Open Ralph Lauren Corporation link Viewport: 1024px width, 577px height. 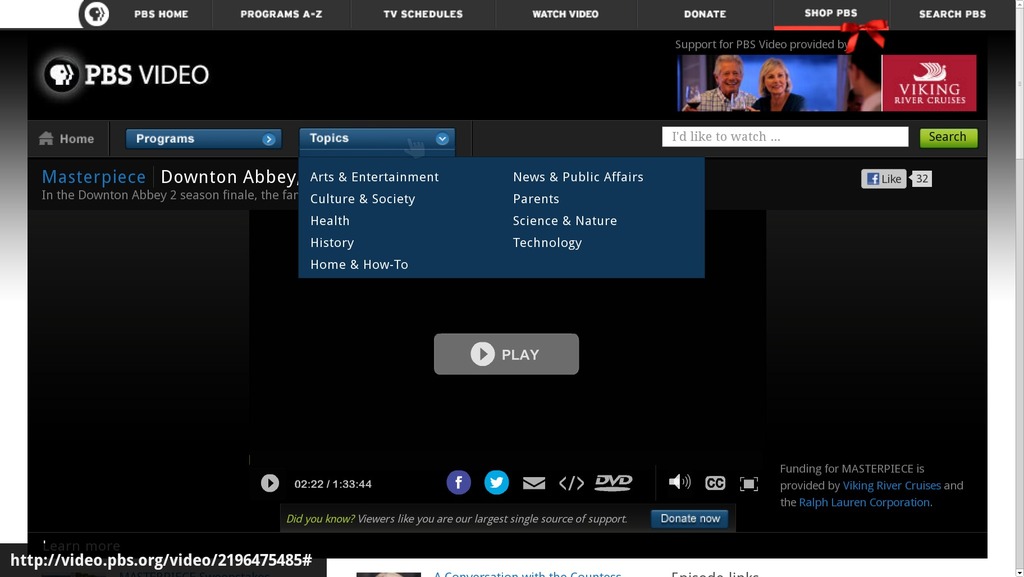point(864,503)
